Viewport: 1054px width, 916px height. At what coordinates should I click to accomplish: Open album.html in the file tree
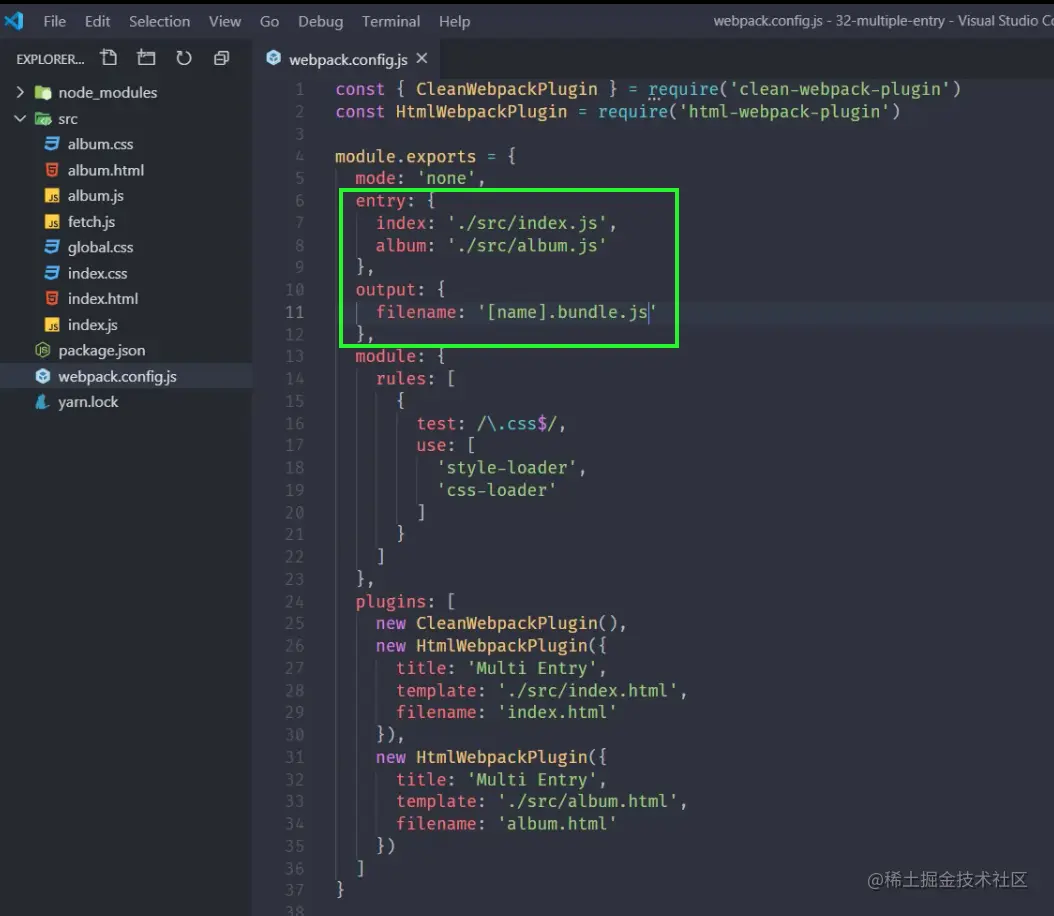tap(106, 170)
